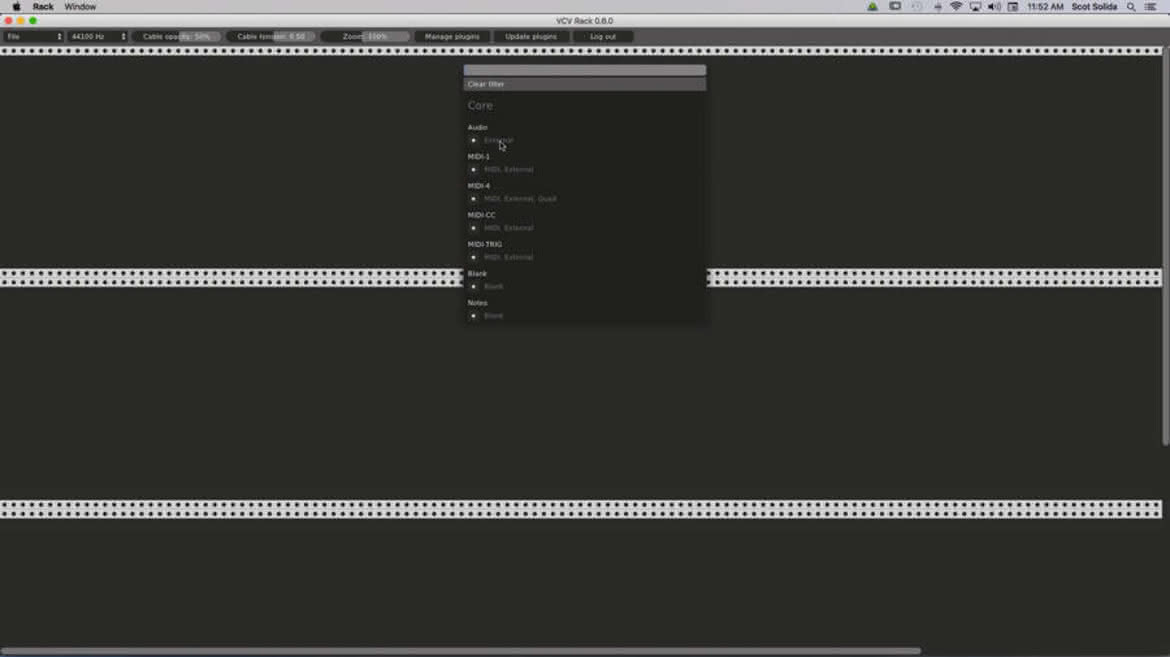Click Clear filter in module browser
Screen dimensions: 1170x657
tap(585, 84)
